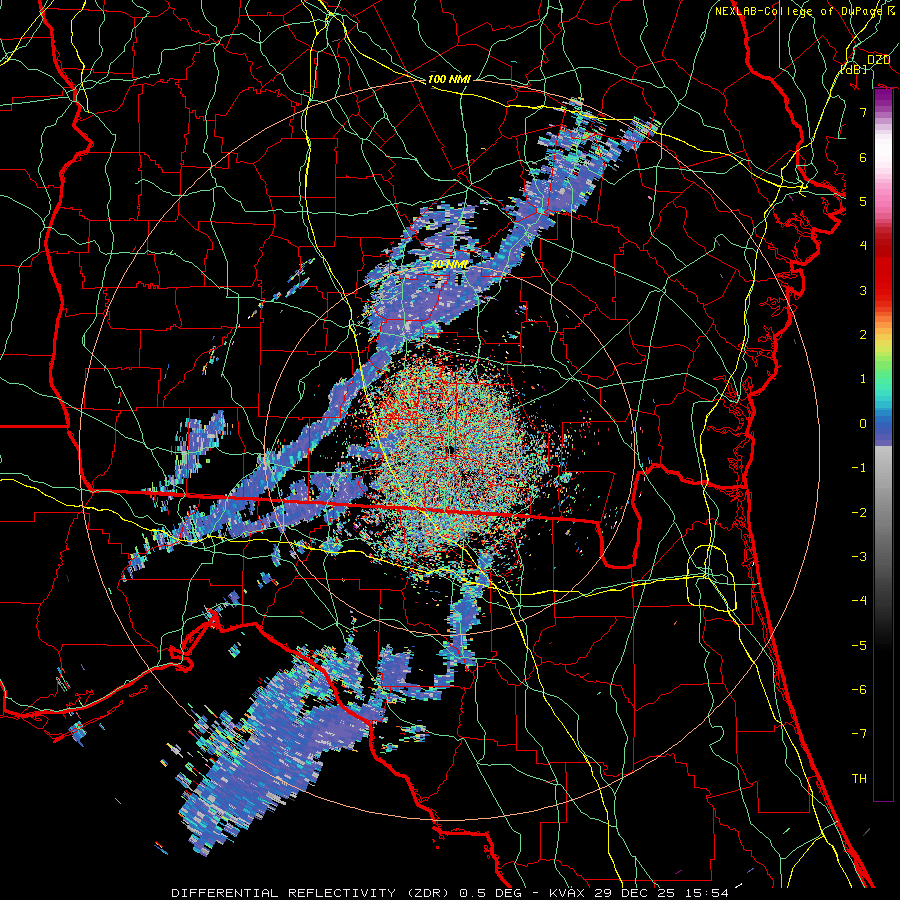
Task: Click the 100 NMI range ring label
Action: point(449,79)
